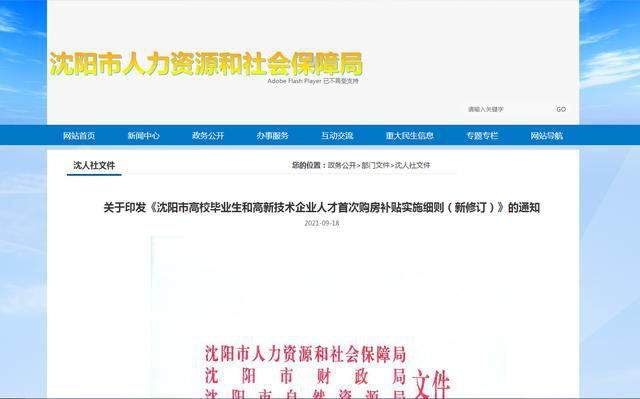Viewport: 640px width, 399px height.
Task: Click the publication date 2021-09-18
Action: (322, 223)
